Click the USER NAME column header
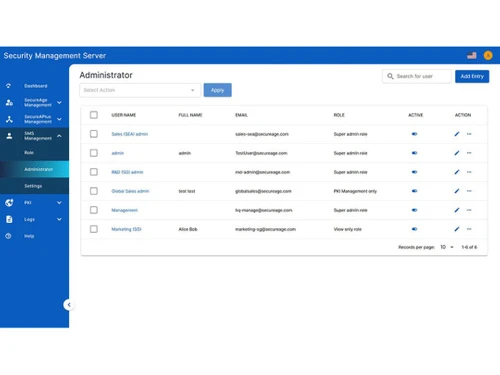The width and height of the screenshot is (500, 375). tap(124, 115)
